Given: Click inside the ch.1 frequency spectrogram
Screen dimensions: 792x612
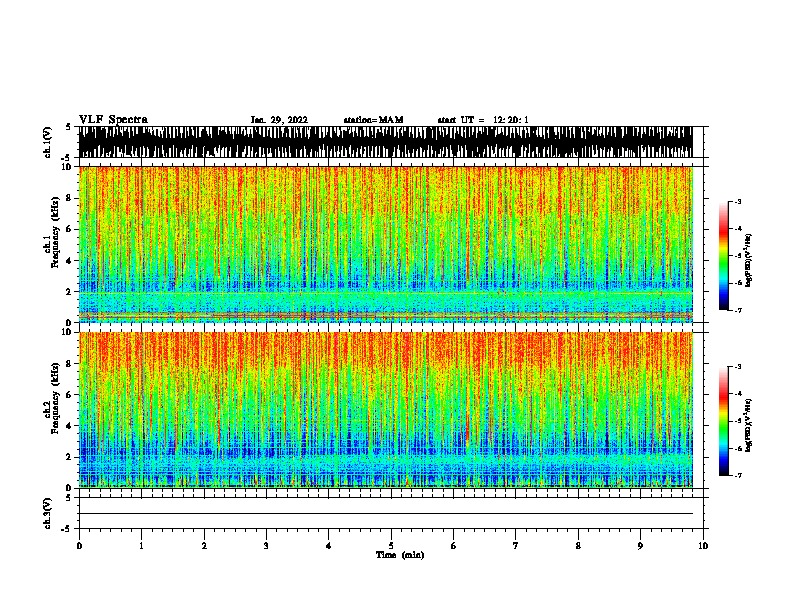Looking at the screenshot, I should pyautogui.click(x=385, y=244).
